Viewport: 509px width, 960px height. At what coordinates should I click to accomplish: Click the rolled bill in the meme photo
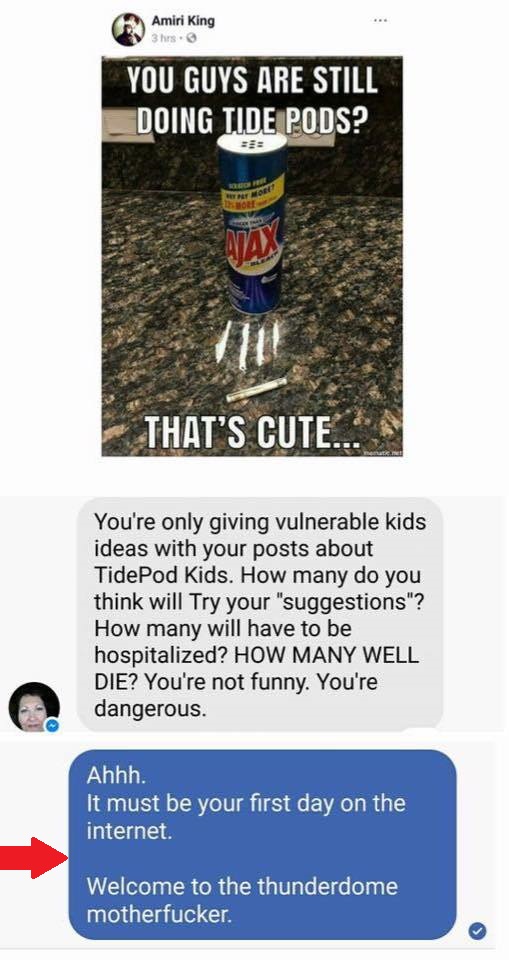(256, 389)
